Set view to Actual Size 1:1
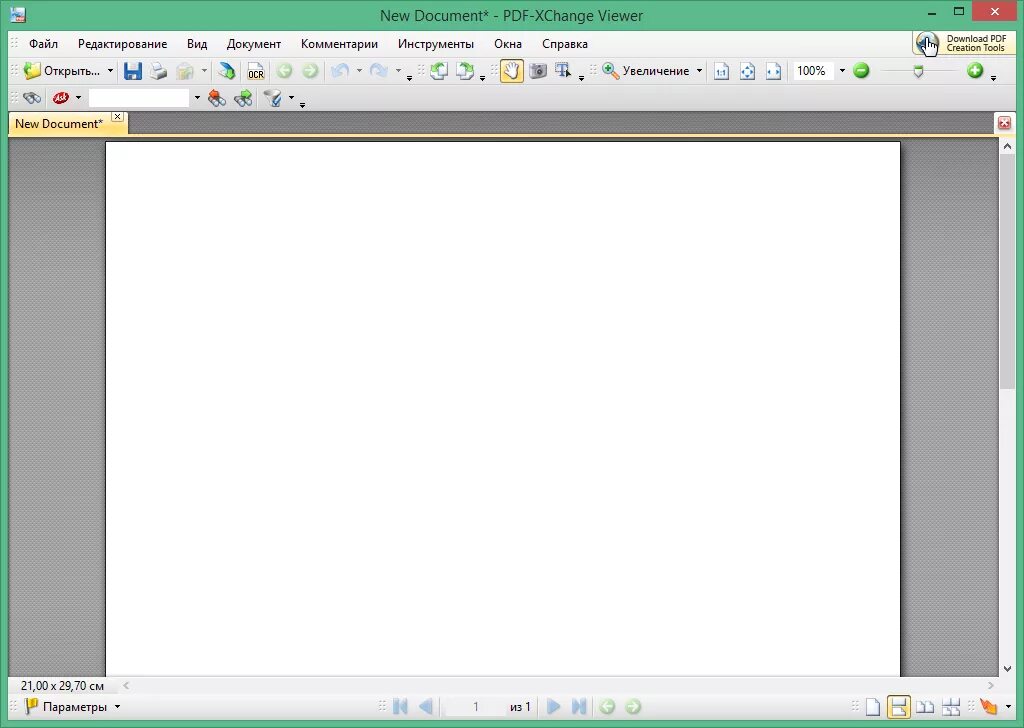This screenshot has width=1024, height=728. pos(722,71)
